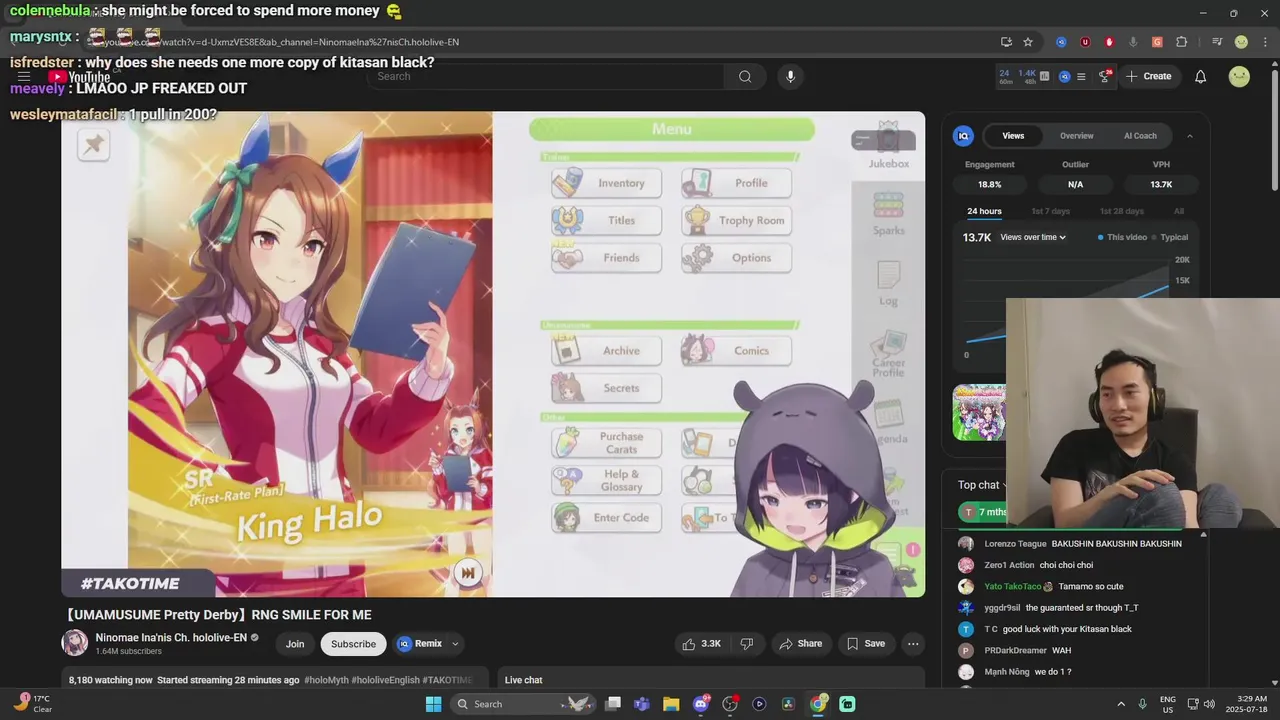The height and width of the screenshot is (720, 1280).
Task: Open the YouTube hamburger guide menu
Action: point(24,76)
